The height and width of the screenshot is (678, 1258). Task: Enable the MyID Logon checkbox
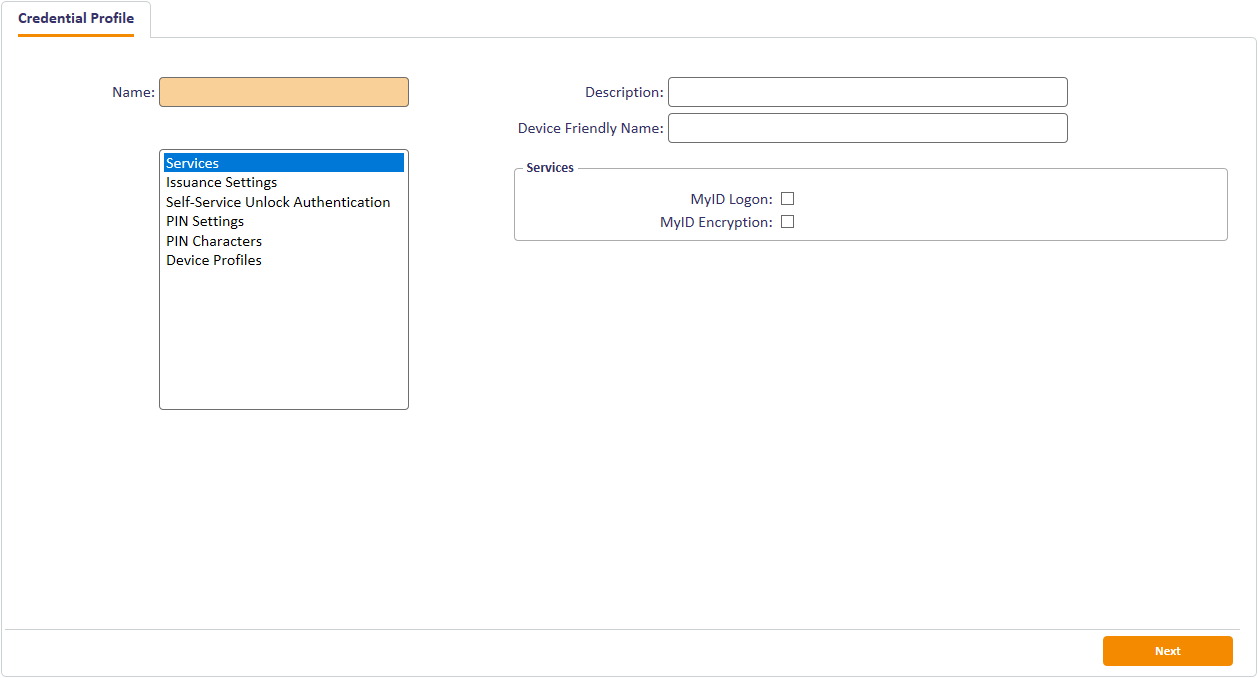(x=787, y=199)
